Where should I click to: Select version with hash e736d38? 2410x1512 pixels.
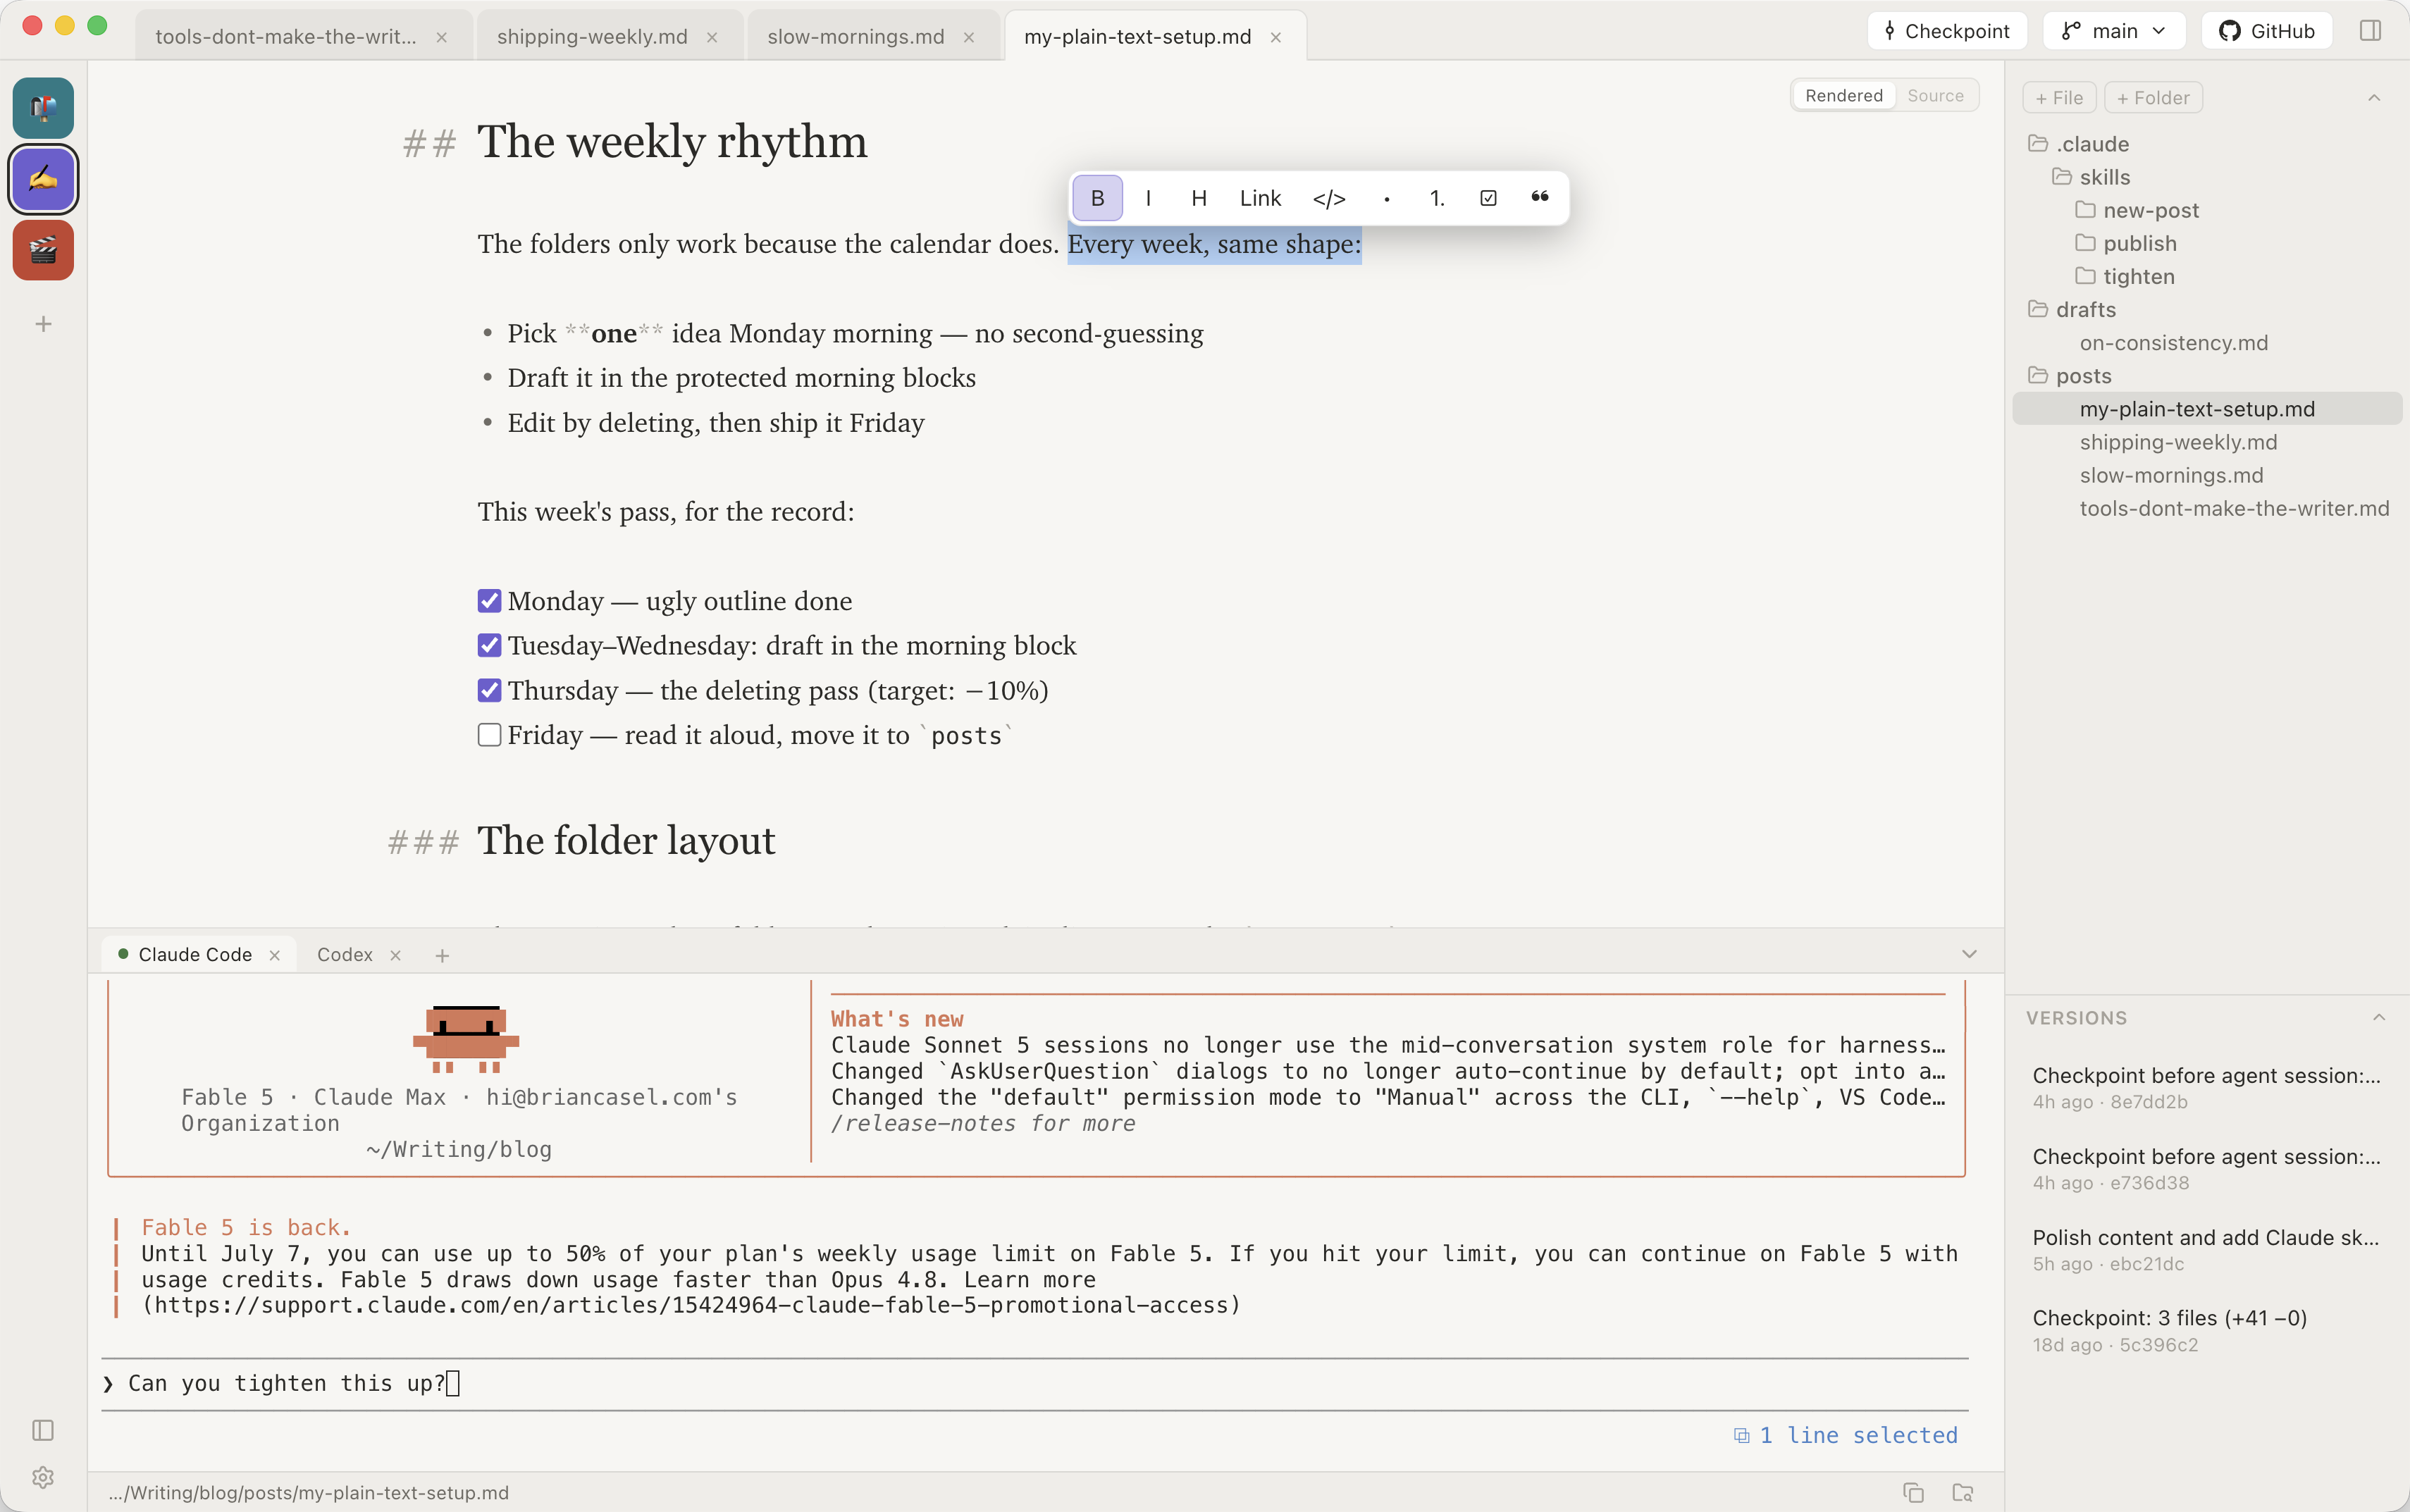tap(2207, 1169)
